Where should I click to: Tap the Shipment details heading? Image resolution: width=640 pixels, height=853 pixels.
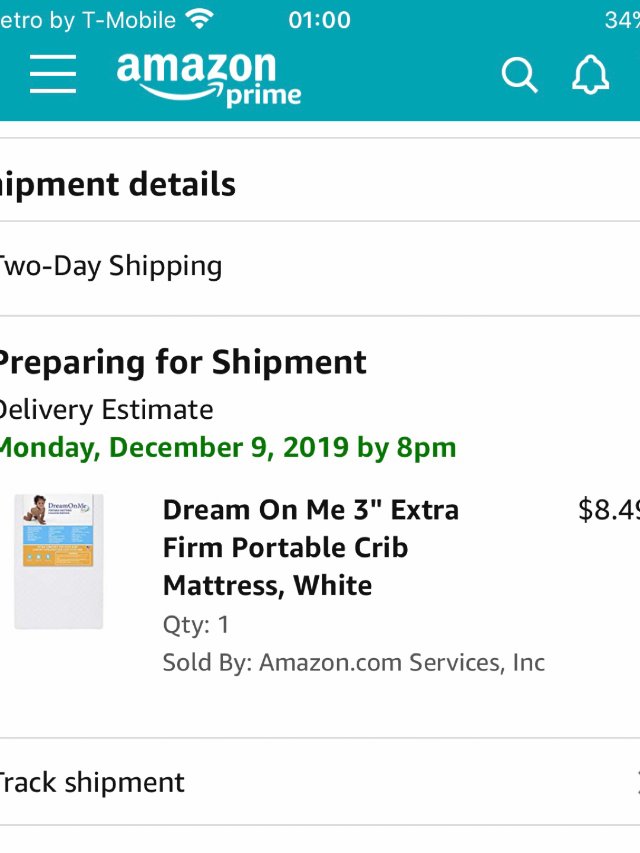click(x=118, y=184)
